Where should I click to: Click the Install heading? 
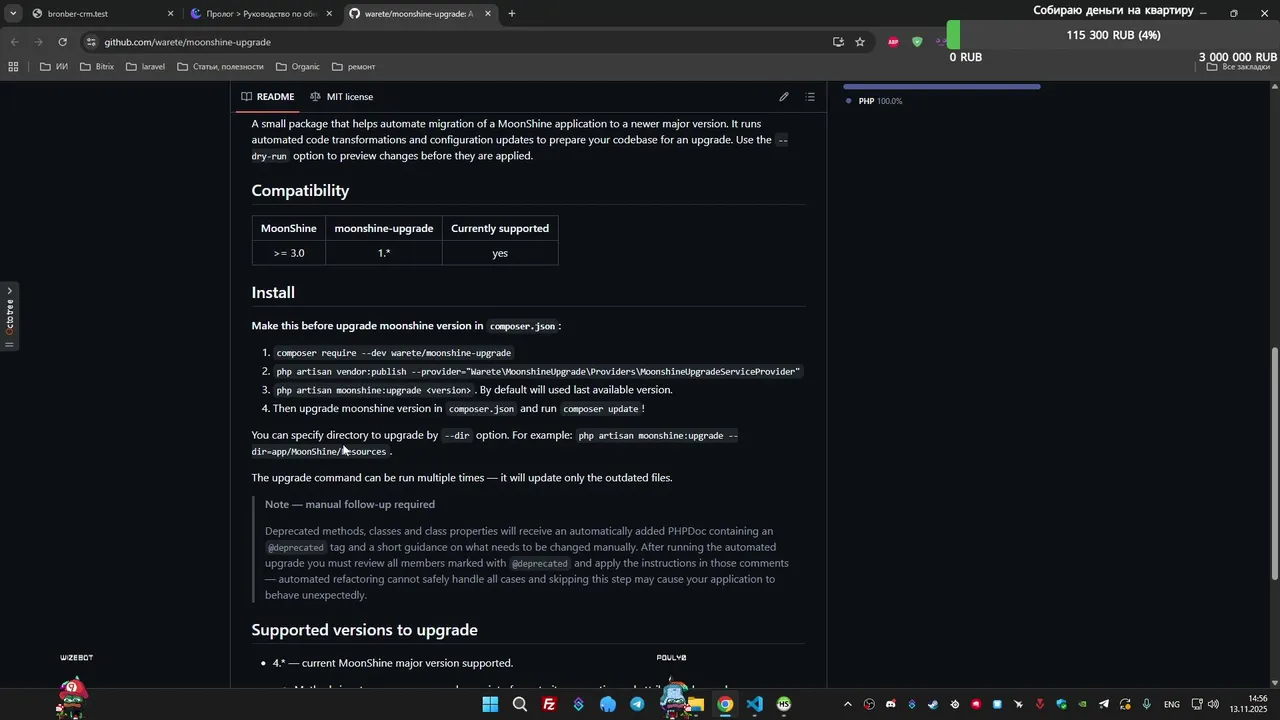(273, 292)
